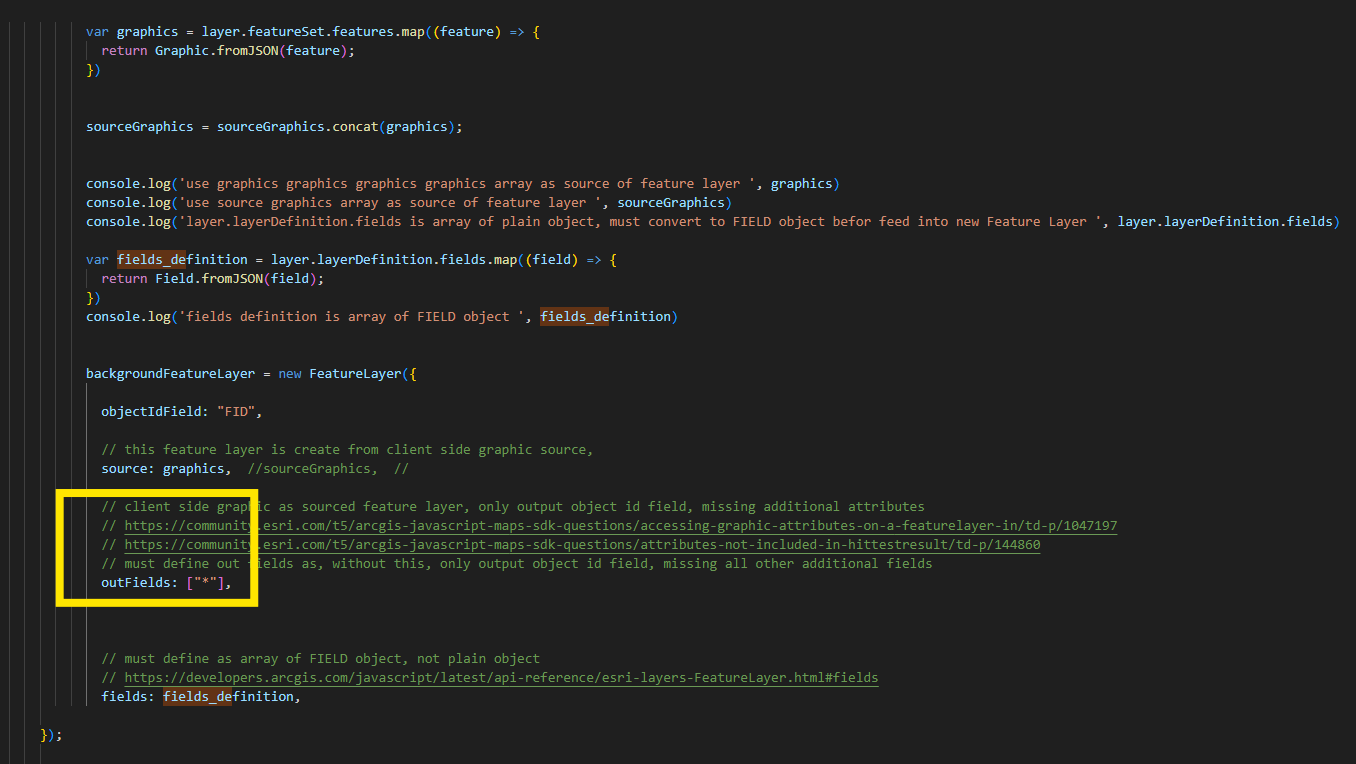
Task: Click the concat method call
Action: pyautogui.click(x=355, y=127)
